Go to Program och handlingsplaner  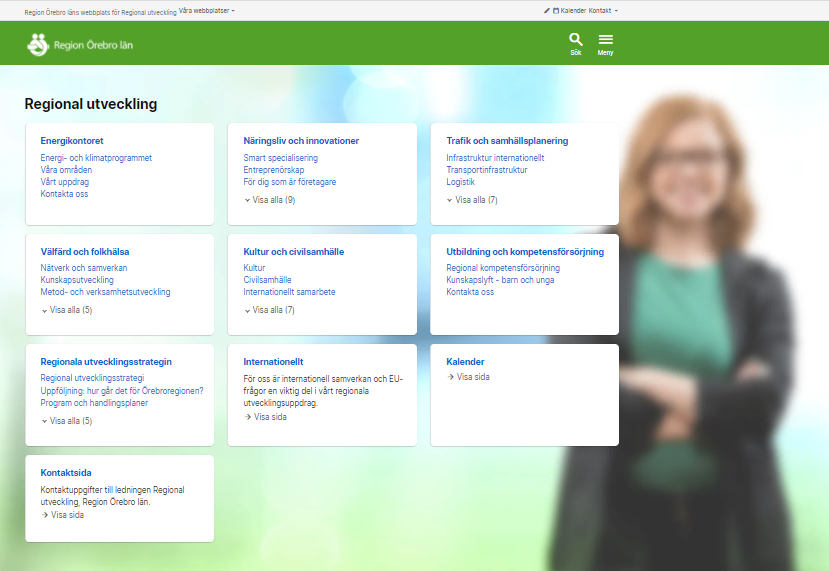point(94,403)
